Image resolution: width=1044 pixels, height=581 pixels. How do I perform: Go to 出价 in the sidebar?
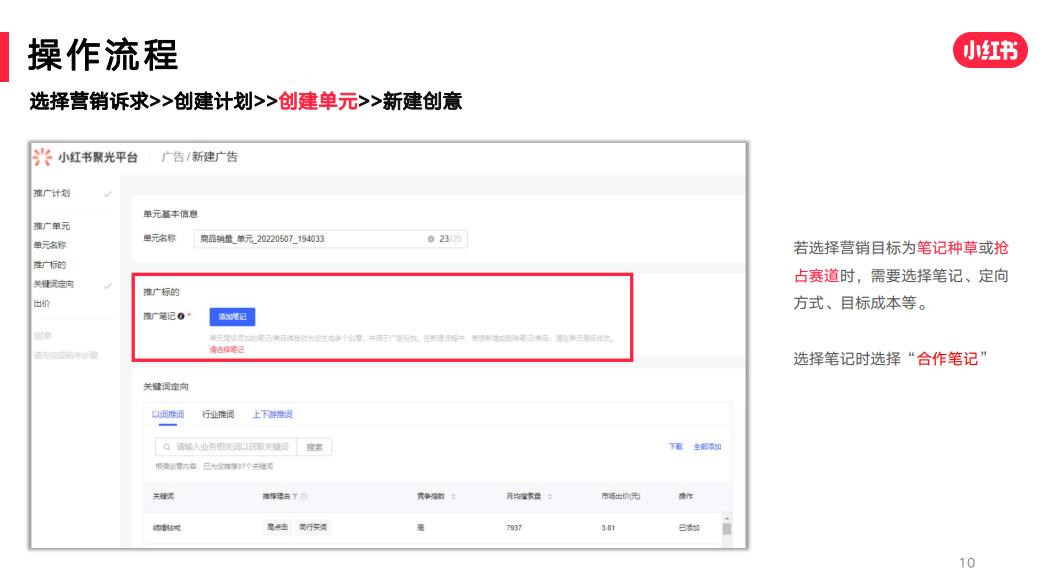[42, 303]
